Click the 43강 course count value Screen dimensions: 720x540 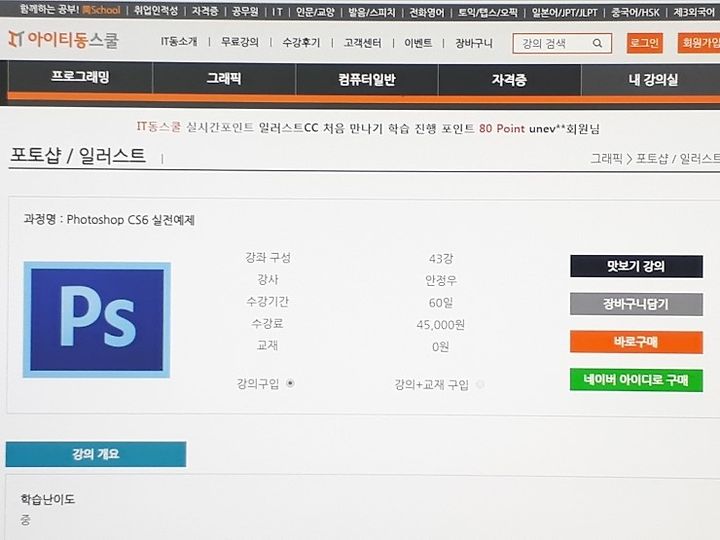(441, 259)
